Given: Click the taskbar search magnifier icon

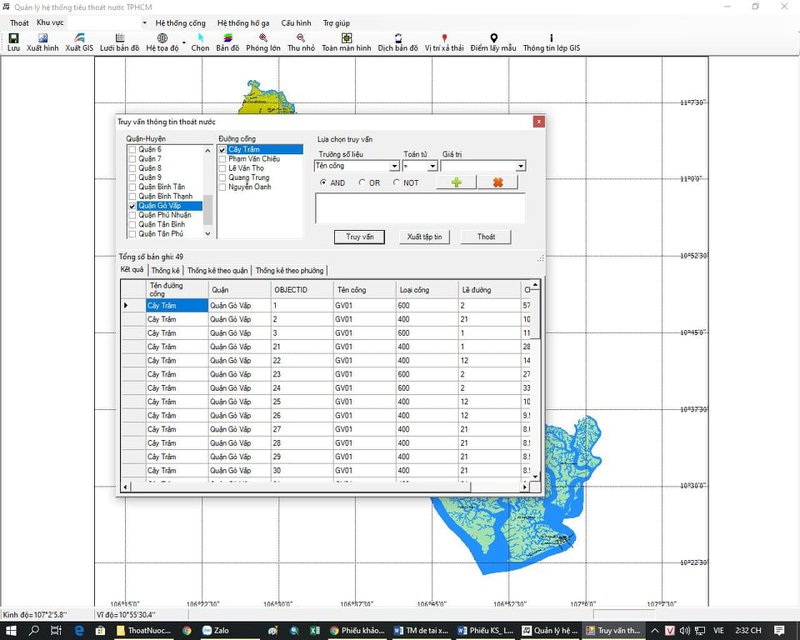Looking at the screenshot, I should tap(34, 630).
